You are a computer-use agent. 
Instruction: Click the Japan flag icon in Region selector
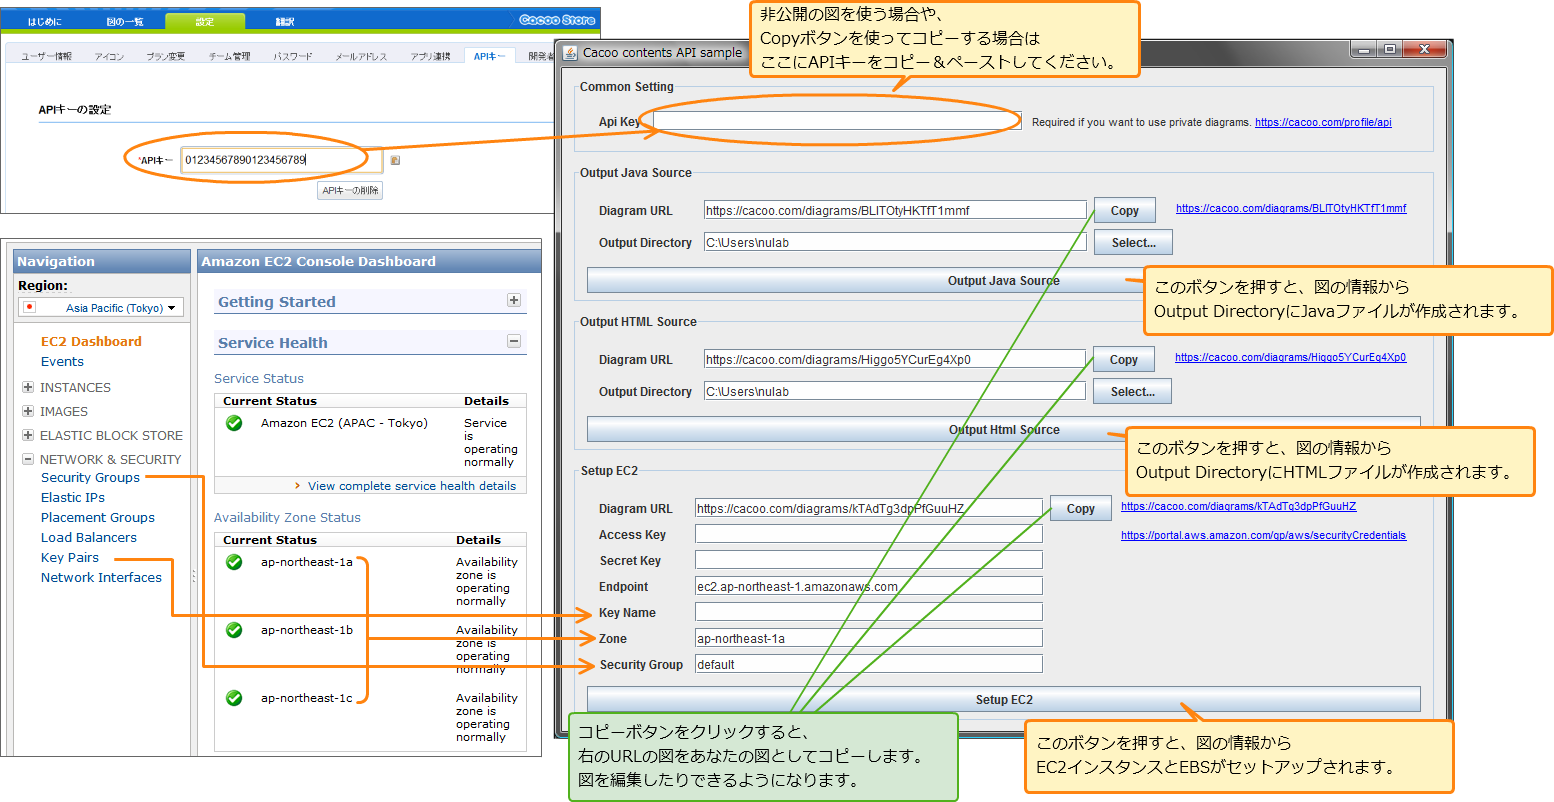click(x=30, y=307)
